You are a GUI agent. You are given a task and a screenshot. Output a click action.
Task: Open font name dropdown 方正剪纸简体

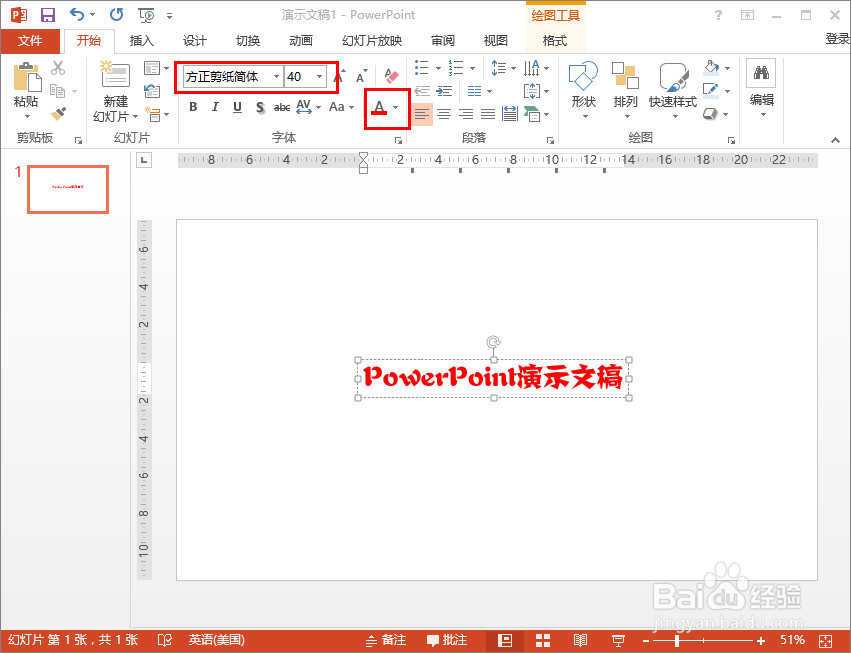(276, 77)
